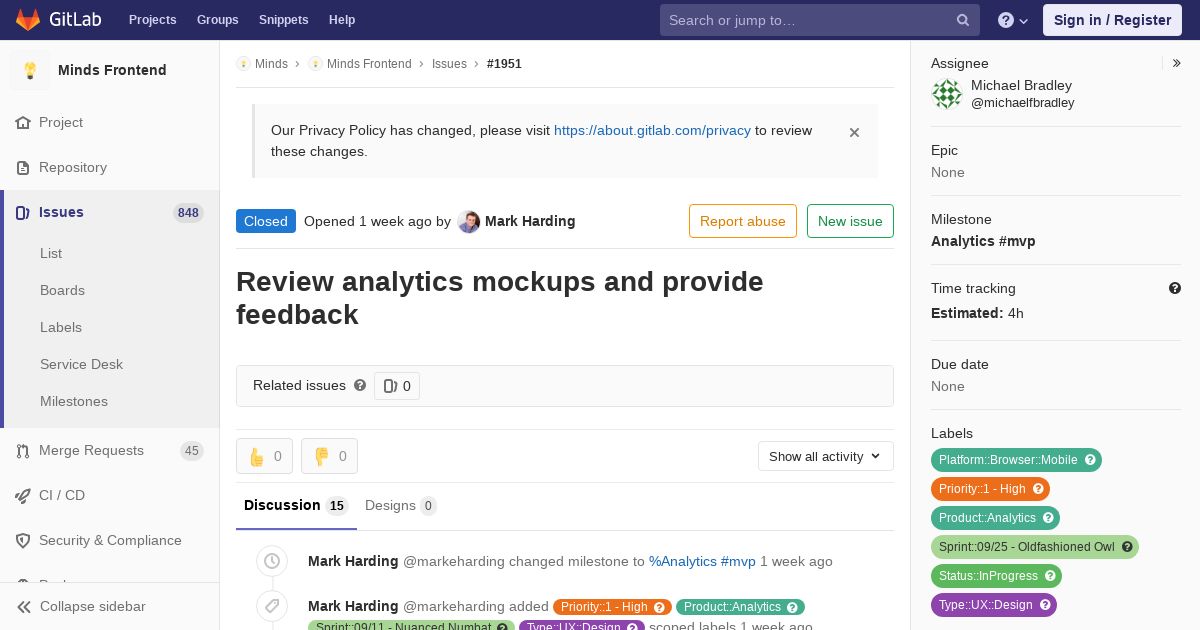Click the Sign in / Register button
This screenshot has height=630, width=1200.
[x=1112, y=20]
